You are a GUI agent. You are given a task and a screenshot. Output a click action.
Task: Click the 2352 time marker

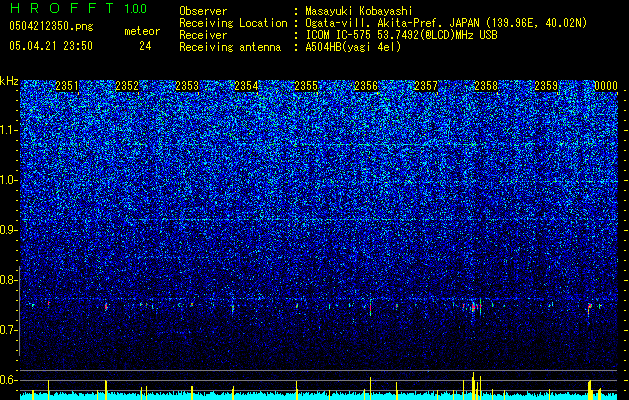coord(127,86)
